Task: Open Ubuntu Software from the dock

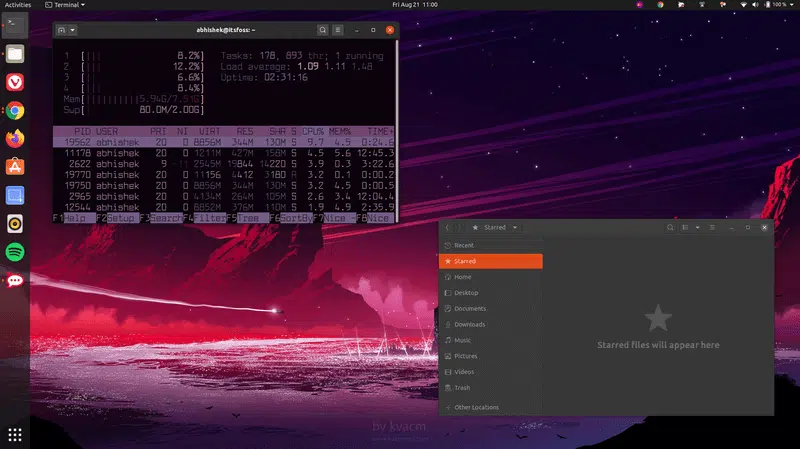Action: point(15,167)
